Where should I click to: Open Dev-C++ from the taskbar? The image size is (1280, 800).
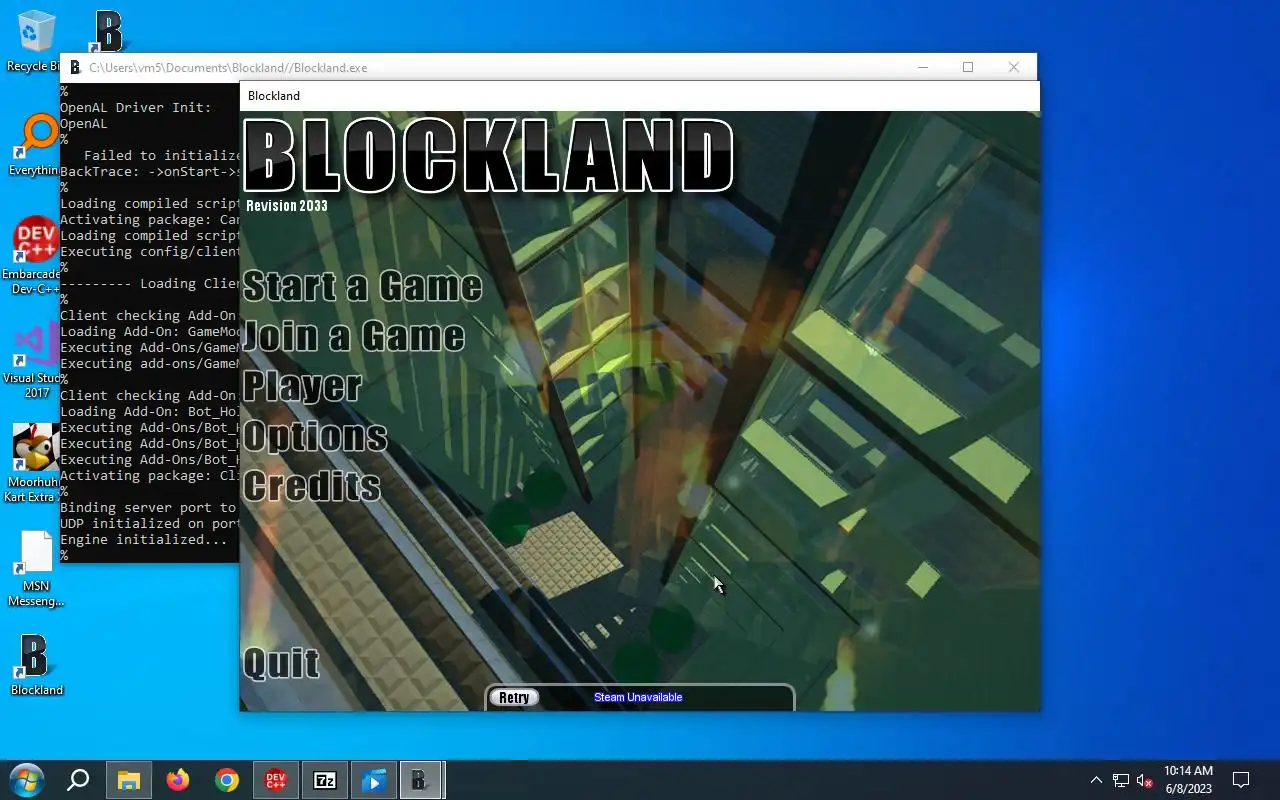(276, 780)
